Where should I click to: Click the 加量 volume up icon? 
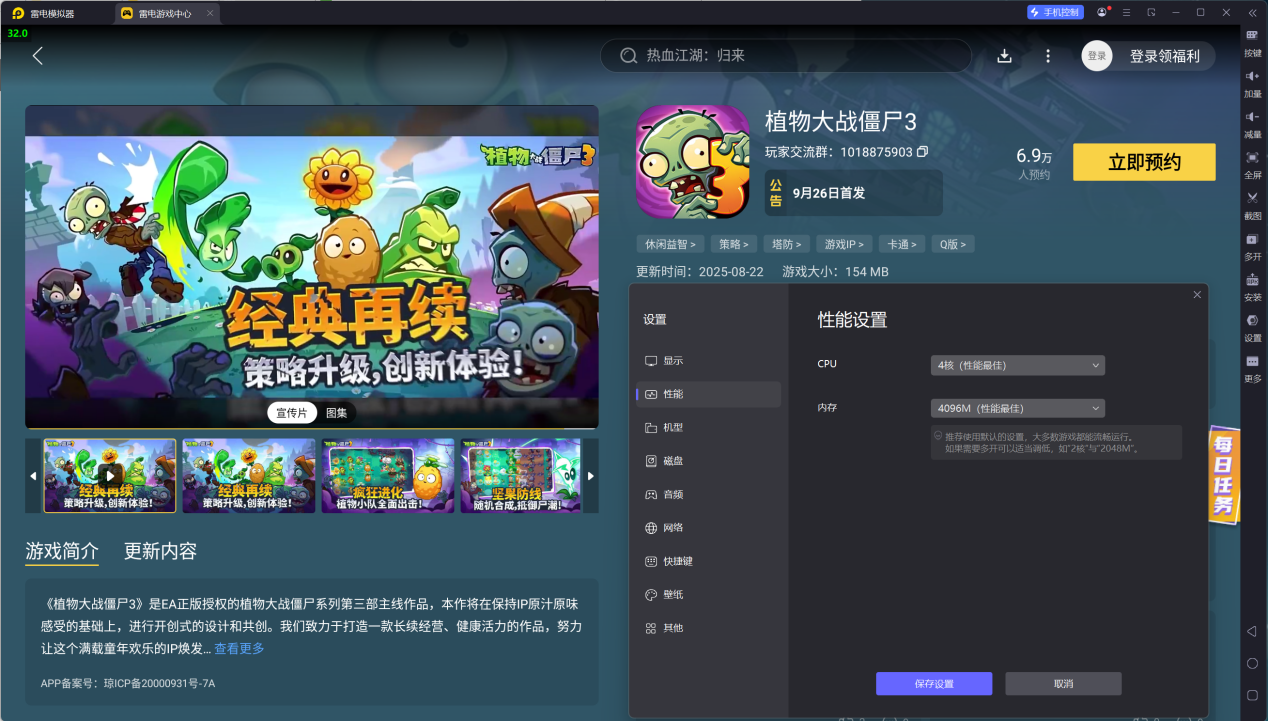coord(1252,76)
